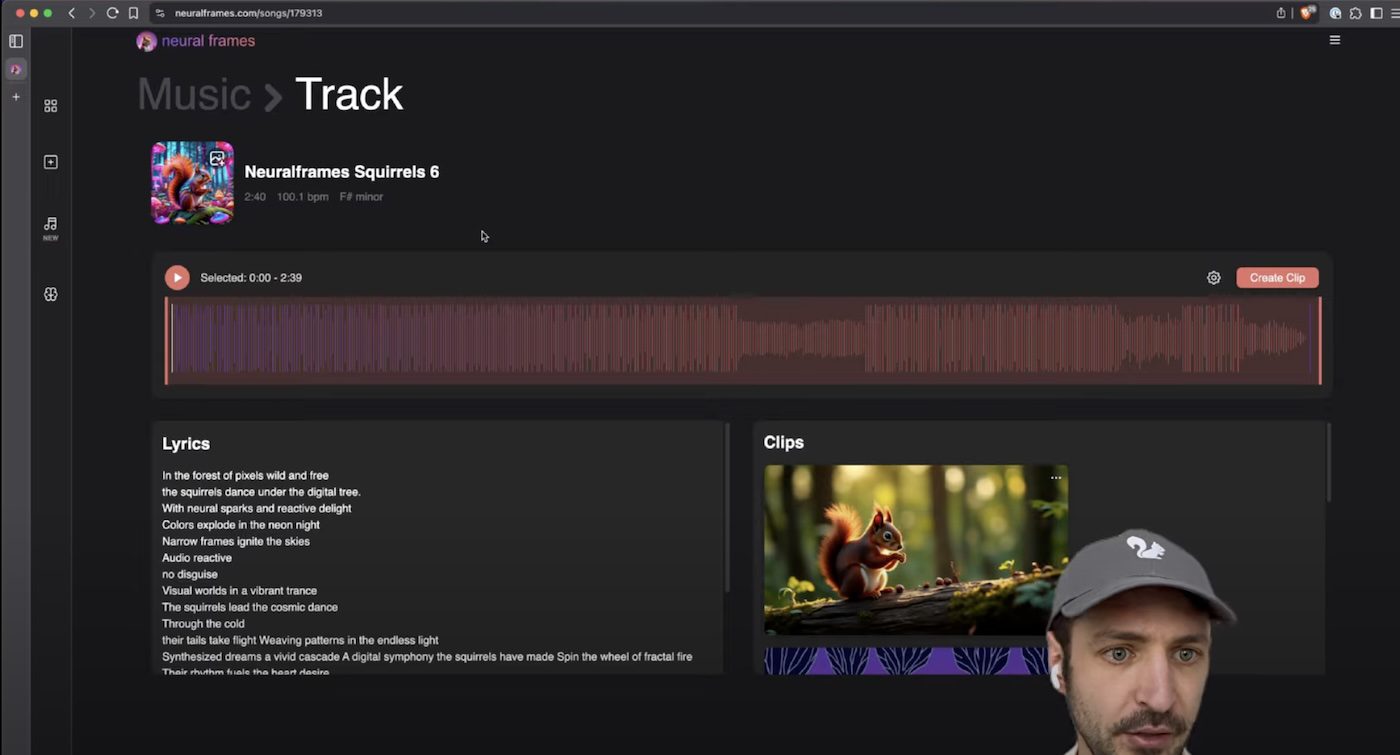Open the hamburger menu on the page
The width and height of the screenshot is (1400, 755).
pyautogui.click(x=1334, y=40)
